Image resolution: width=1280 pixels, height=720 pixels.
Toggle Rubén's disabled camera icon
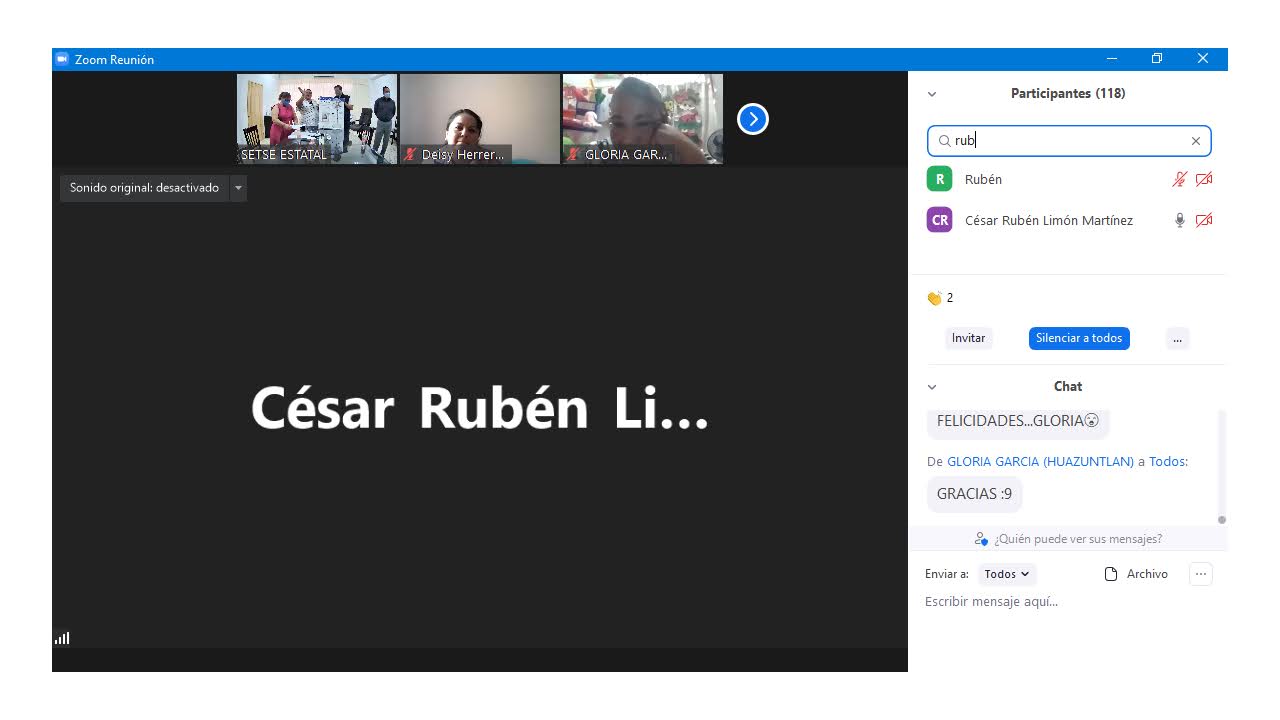(1204, 179)
